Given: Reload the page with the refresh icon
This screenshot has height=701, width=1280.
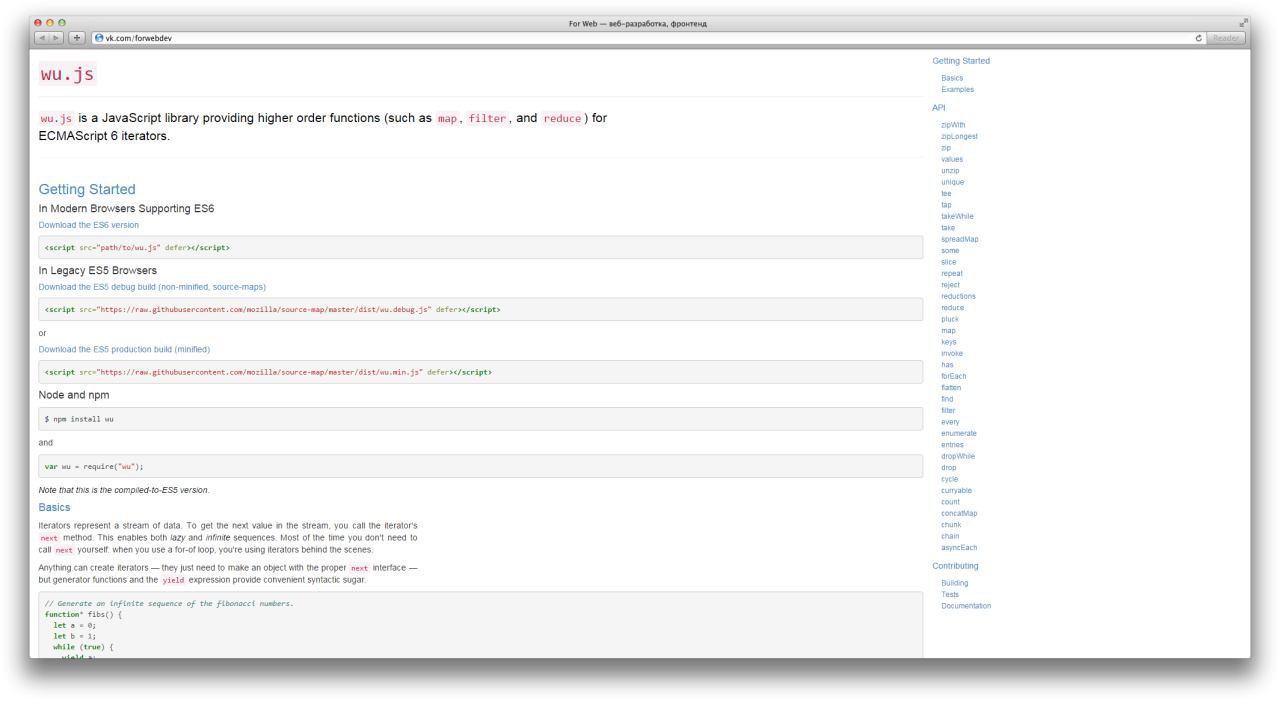Looking at the screenshot, I should click(1198, 38).
